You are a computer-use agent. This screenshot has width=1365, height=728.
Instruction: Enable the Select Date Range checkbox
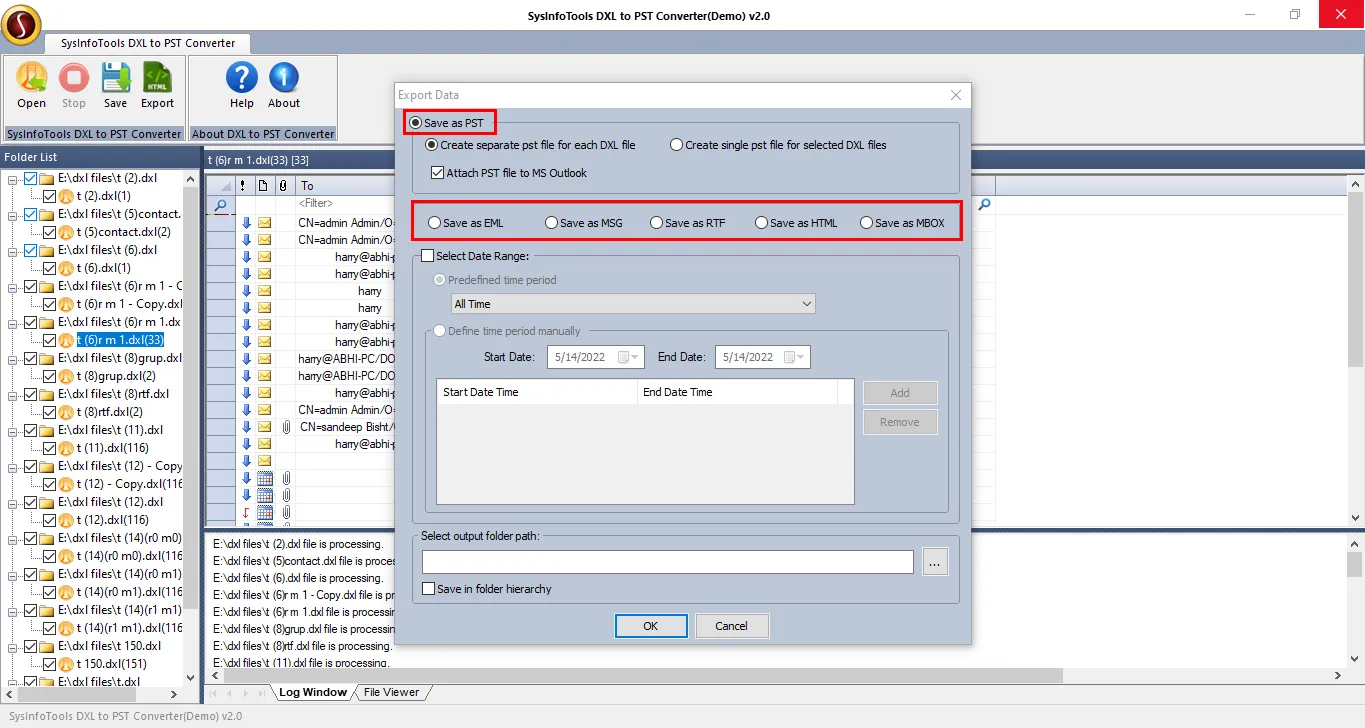pos(428,256)
